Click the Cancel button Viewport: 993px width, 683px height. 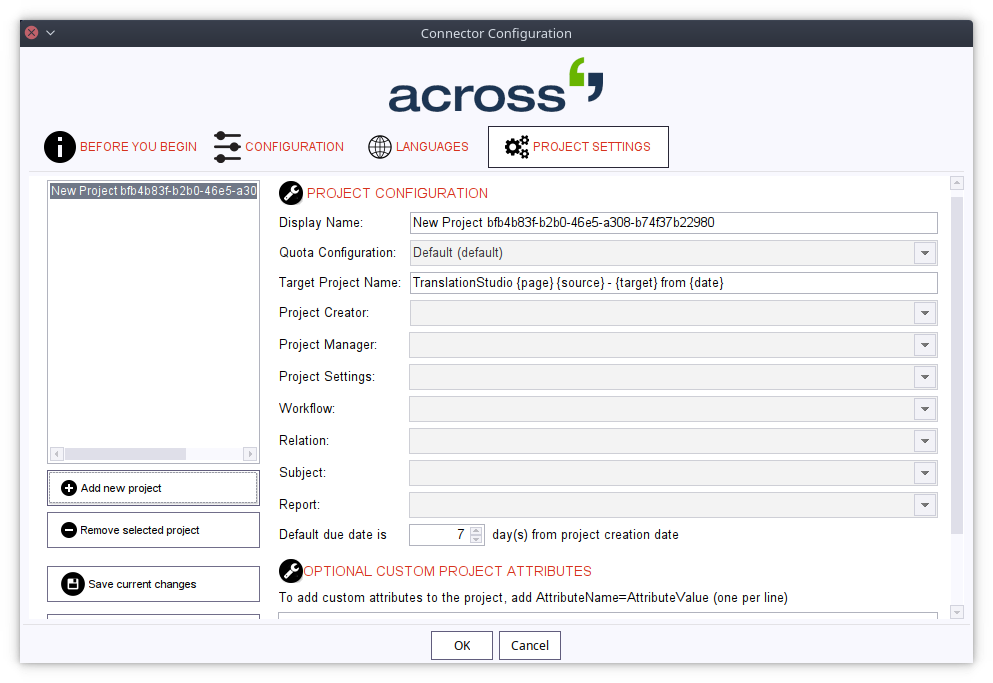coord(529,645)
